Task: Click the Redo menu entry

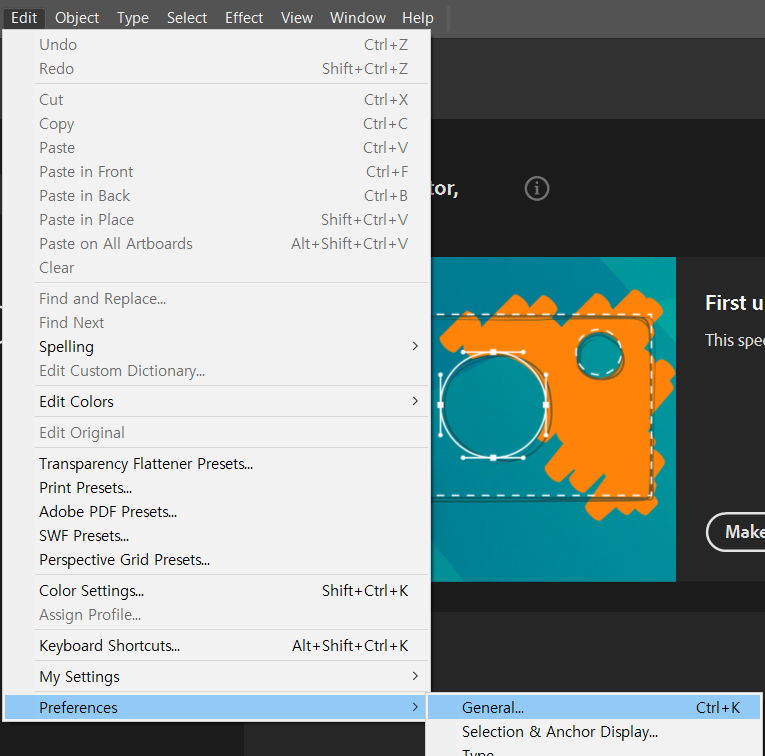Action: 217,69
